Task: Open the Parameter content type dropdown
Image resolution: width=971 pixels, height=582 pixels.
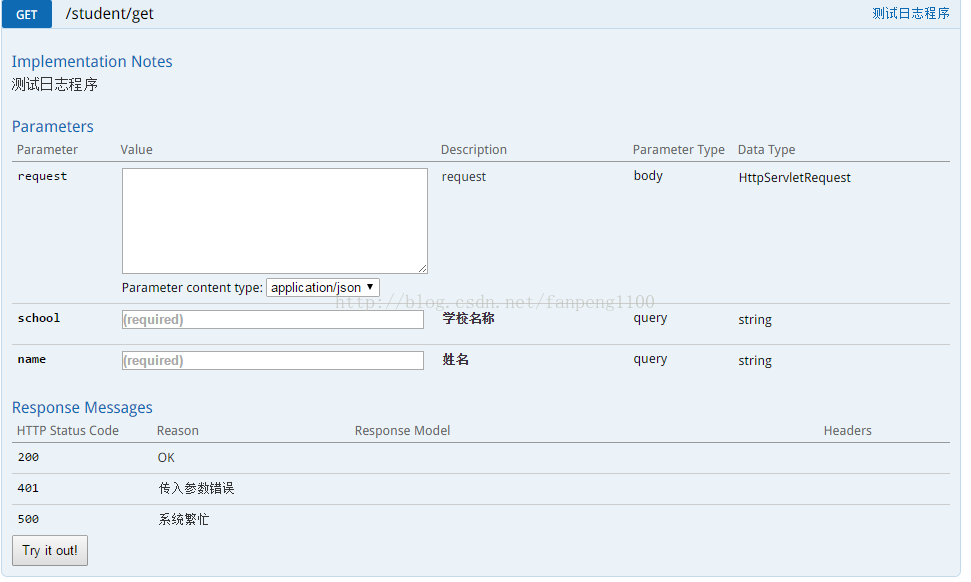Action: 323,287
